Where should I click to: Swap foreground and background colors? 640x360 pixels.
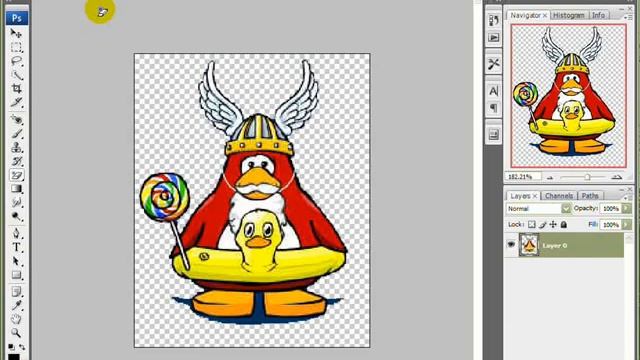pos(22,347)
